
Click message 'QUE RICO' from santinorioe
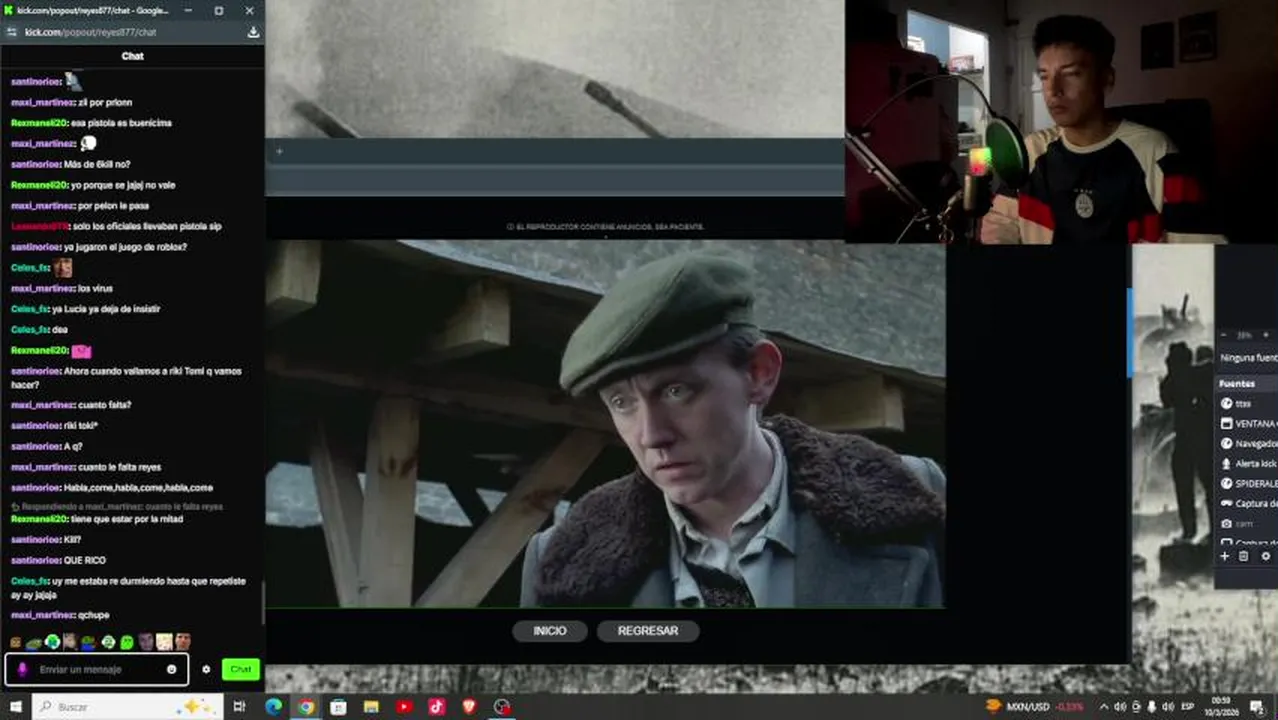tap(85, 560)
